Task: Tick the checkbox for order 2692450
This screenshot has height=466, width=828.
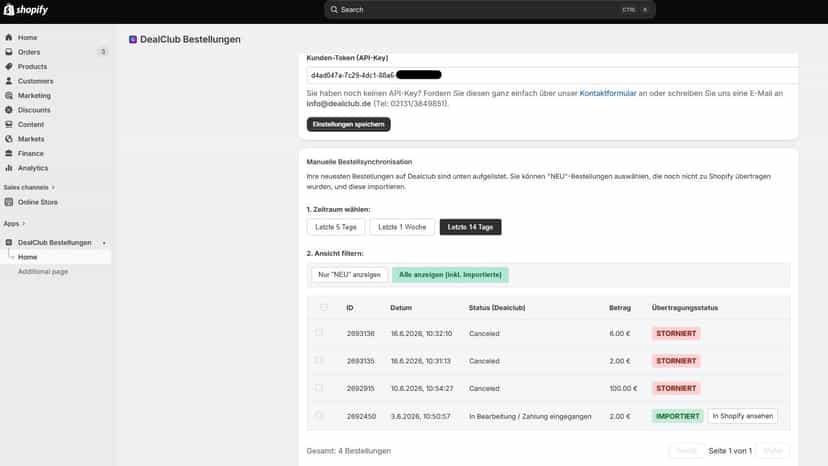Action: coord(318,415)
